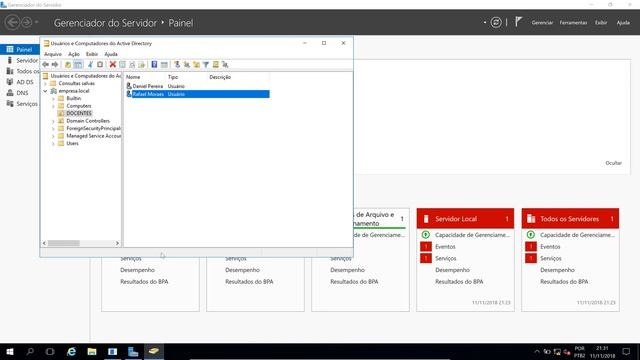This screenshot has height=360, width=640.
Task: Select the Daniel Pereira user
Action: (147, 86)
